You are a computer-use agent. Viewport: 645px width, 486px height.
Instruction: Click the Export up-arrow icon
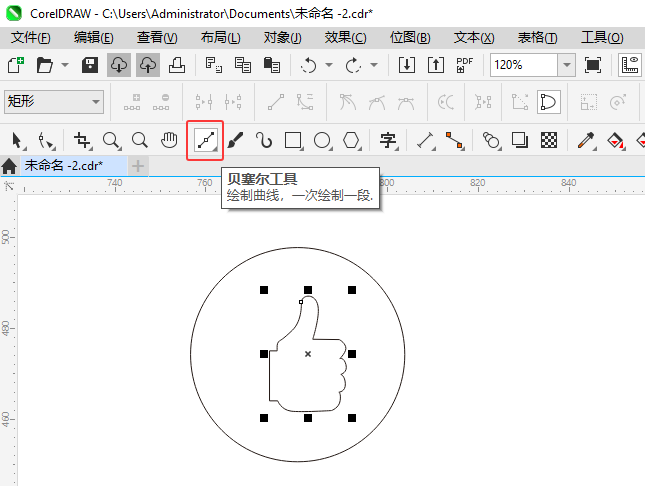[436, 65]
